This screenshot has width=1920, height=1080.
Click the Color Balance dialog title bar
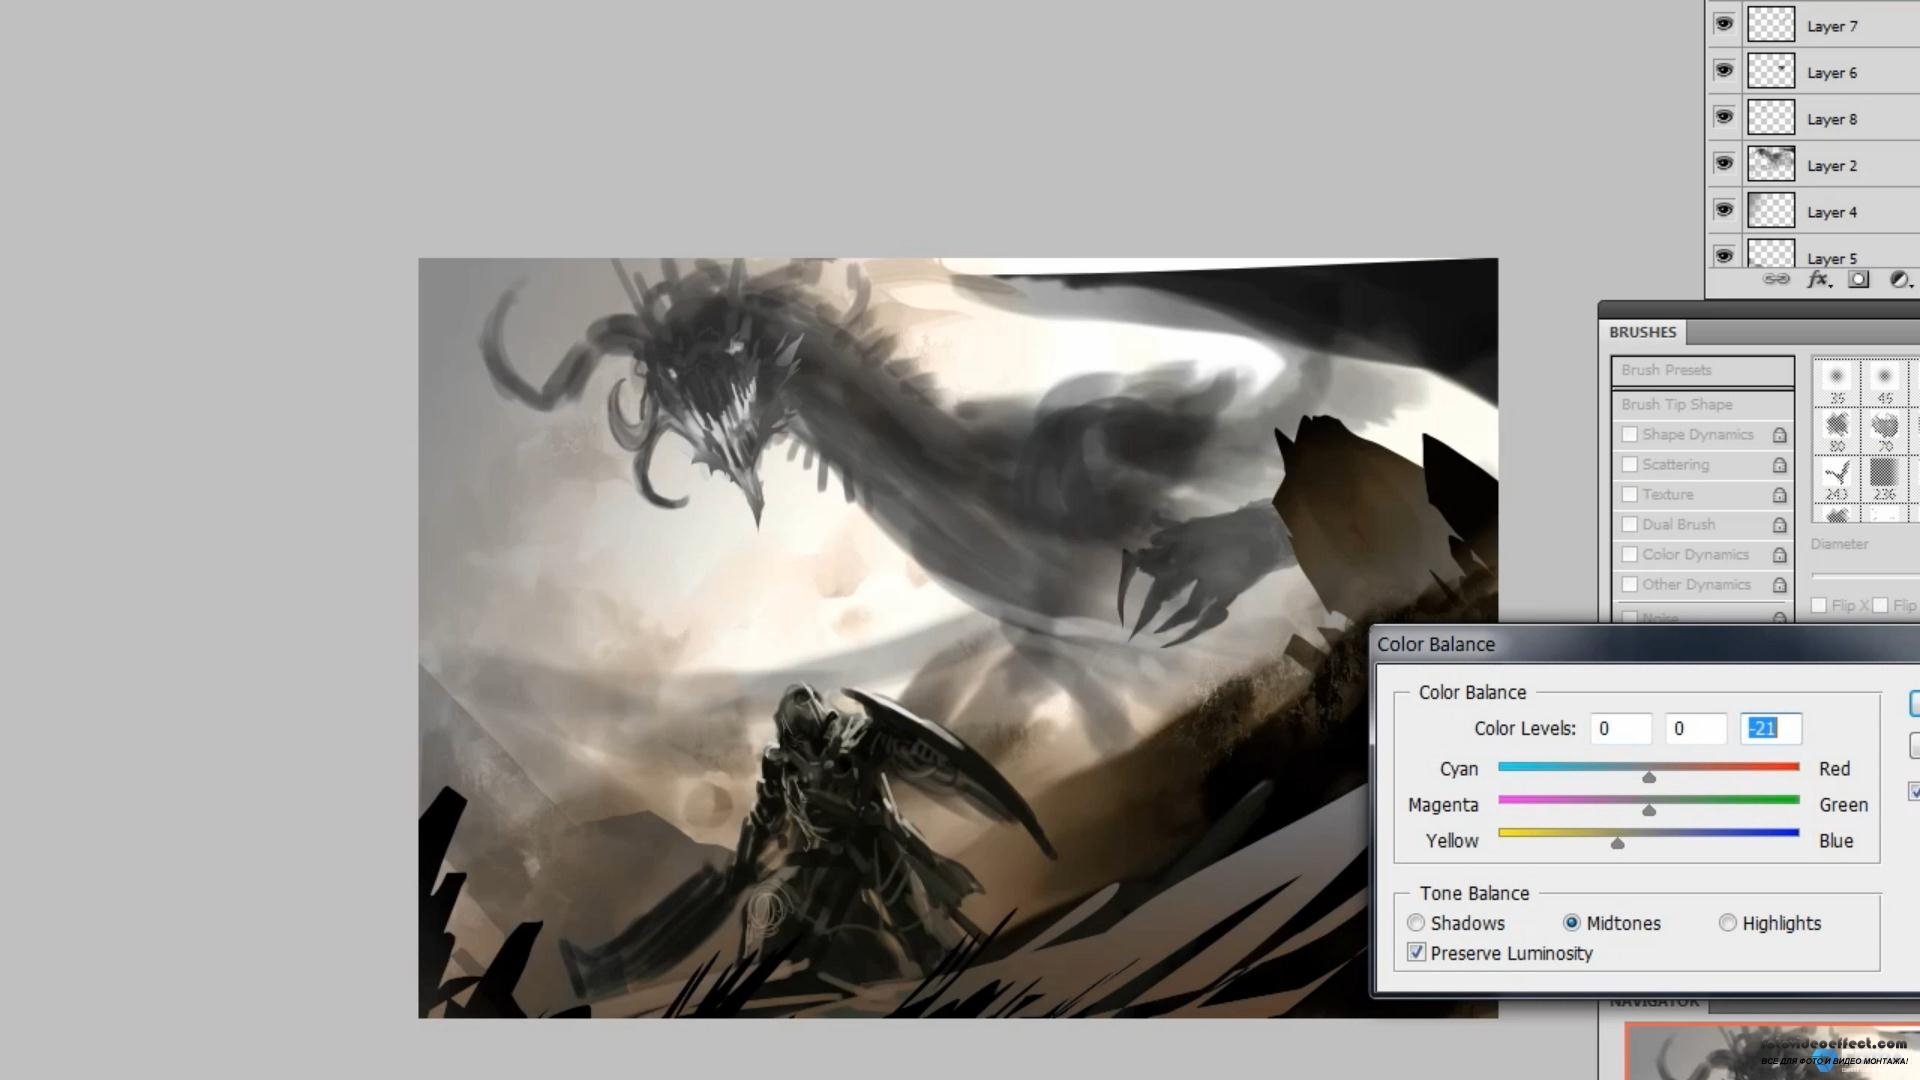pyautogui.click(x=1646, y=644)
